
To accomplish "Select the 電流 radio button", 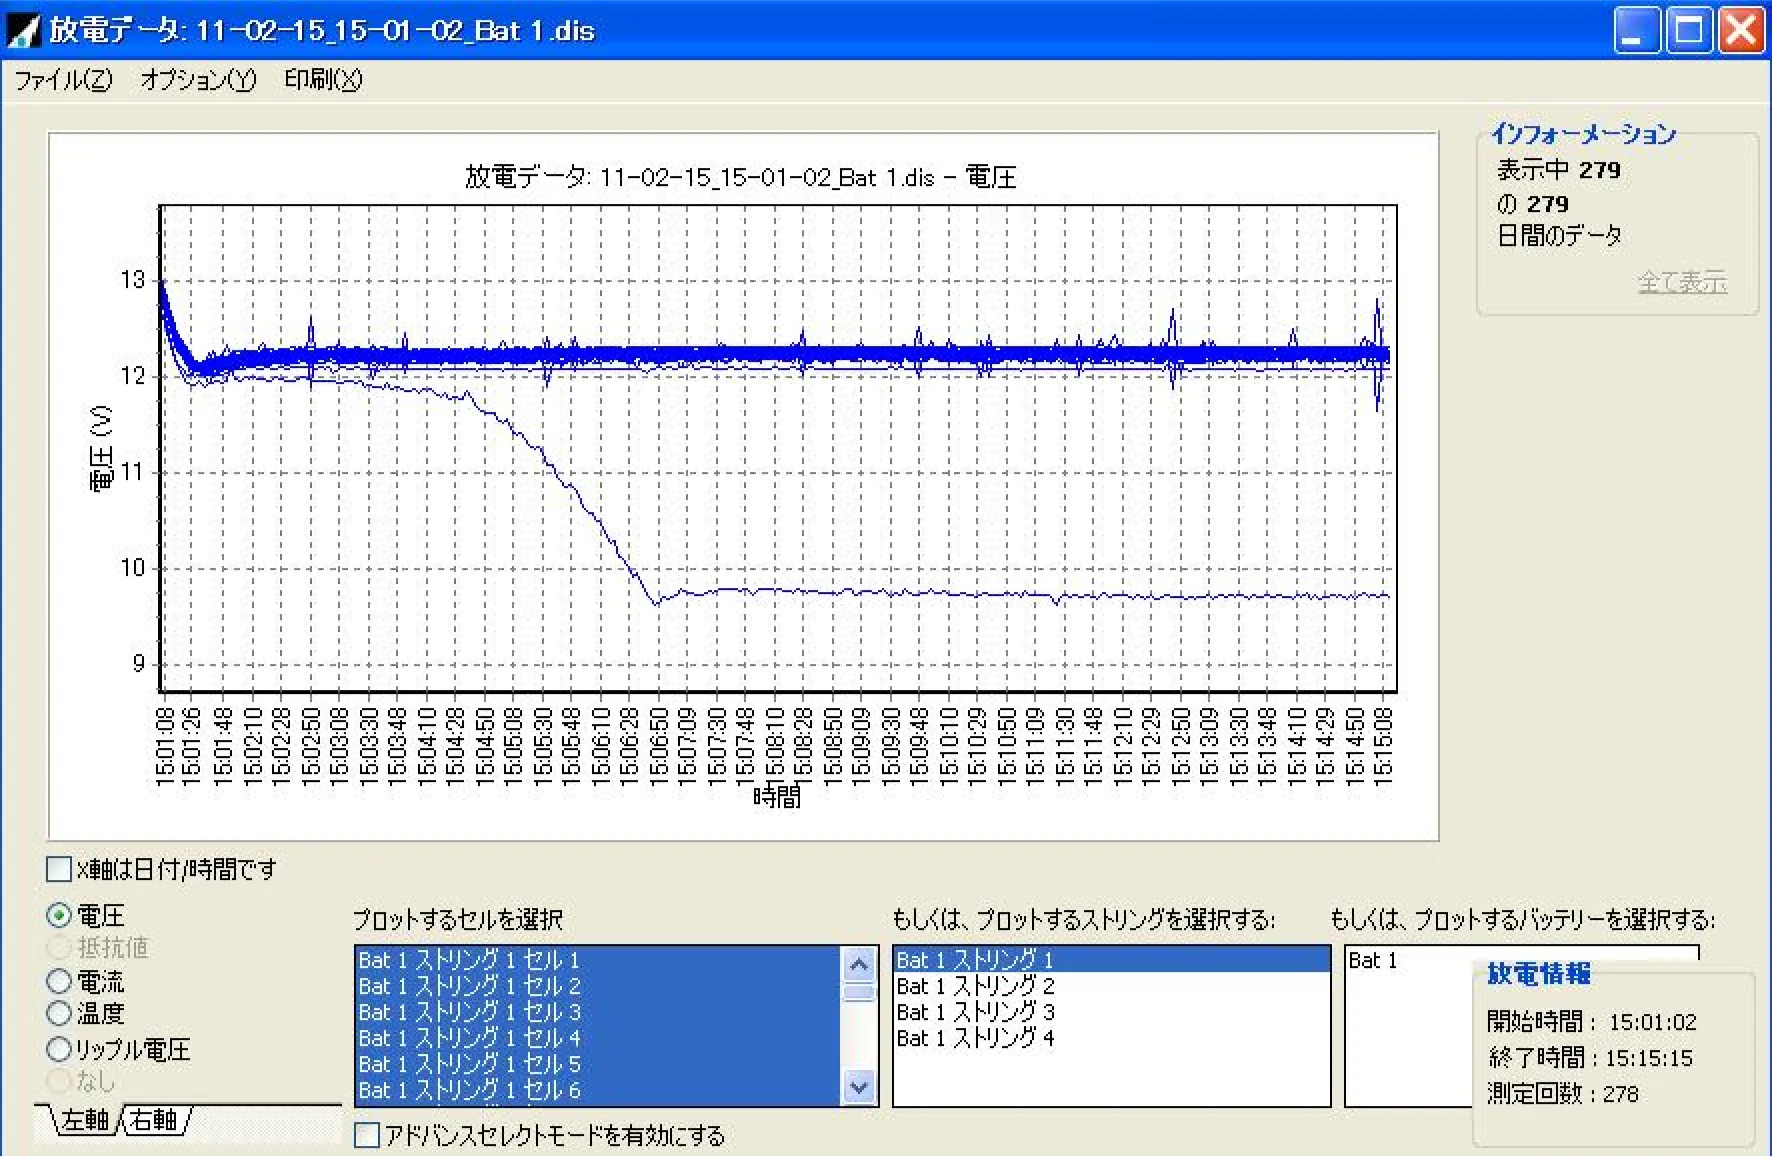I will coord(59,981).
